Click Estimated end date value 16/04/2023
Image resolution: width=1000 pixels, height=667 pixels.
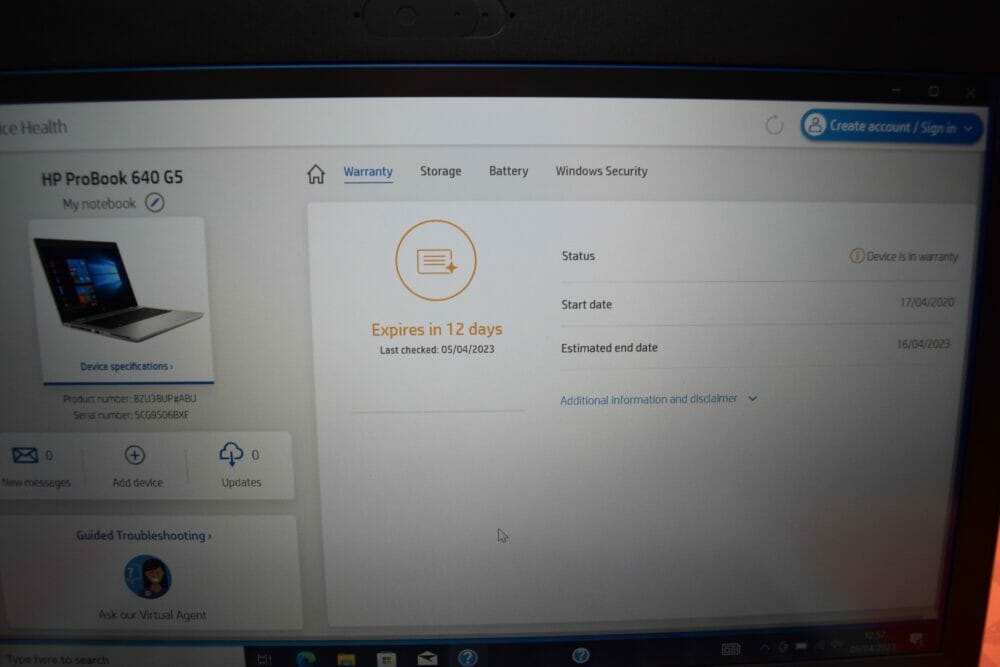[923, 344]
